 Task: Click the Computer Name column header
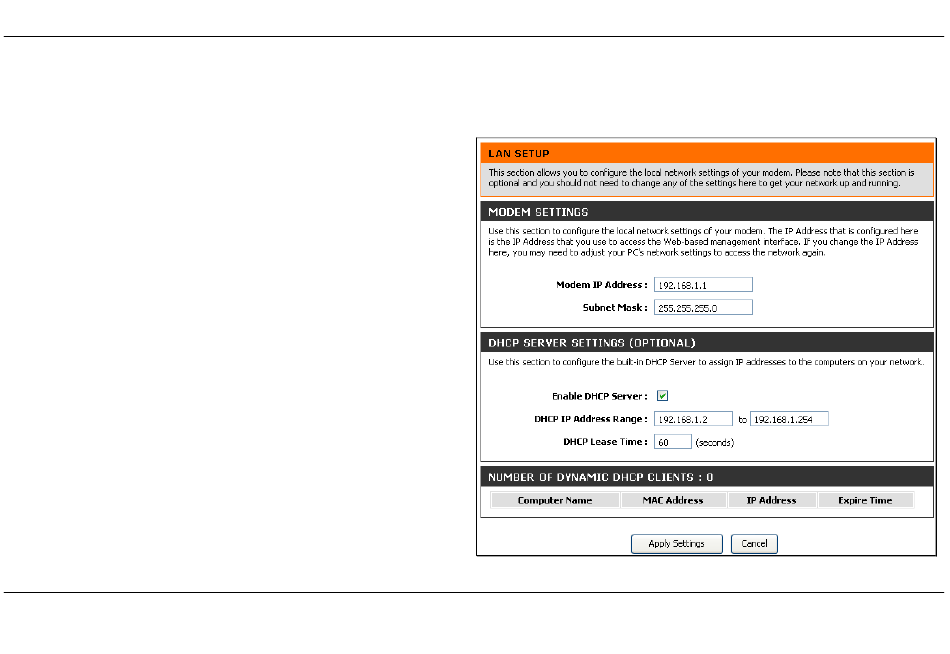point(554,500)
